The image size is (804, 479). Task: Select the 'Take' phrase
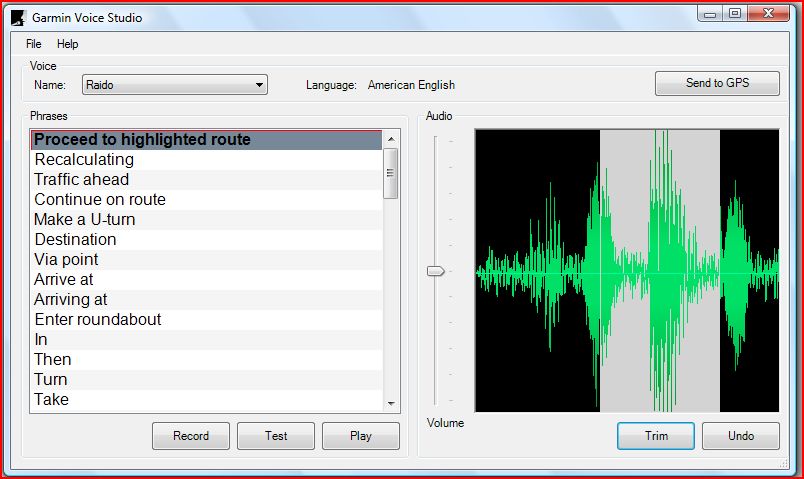206,400
